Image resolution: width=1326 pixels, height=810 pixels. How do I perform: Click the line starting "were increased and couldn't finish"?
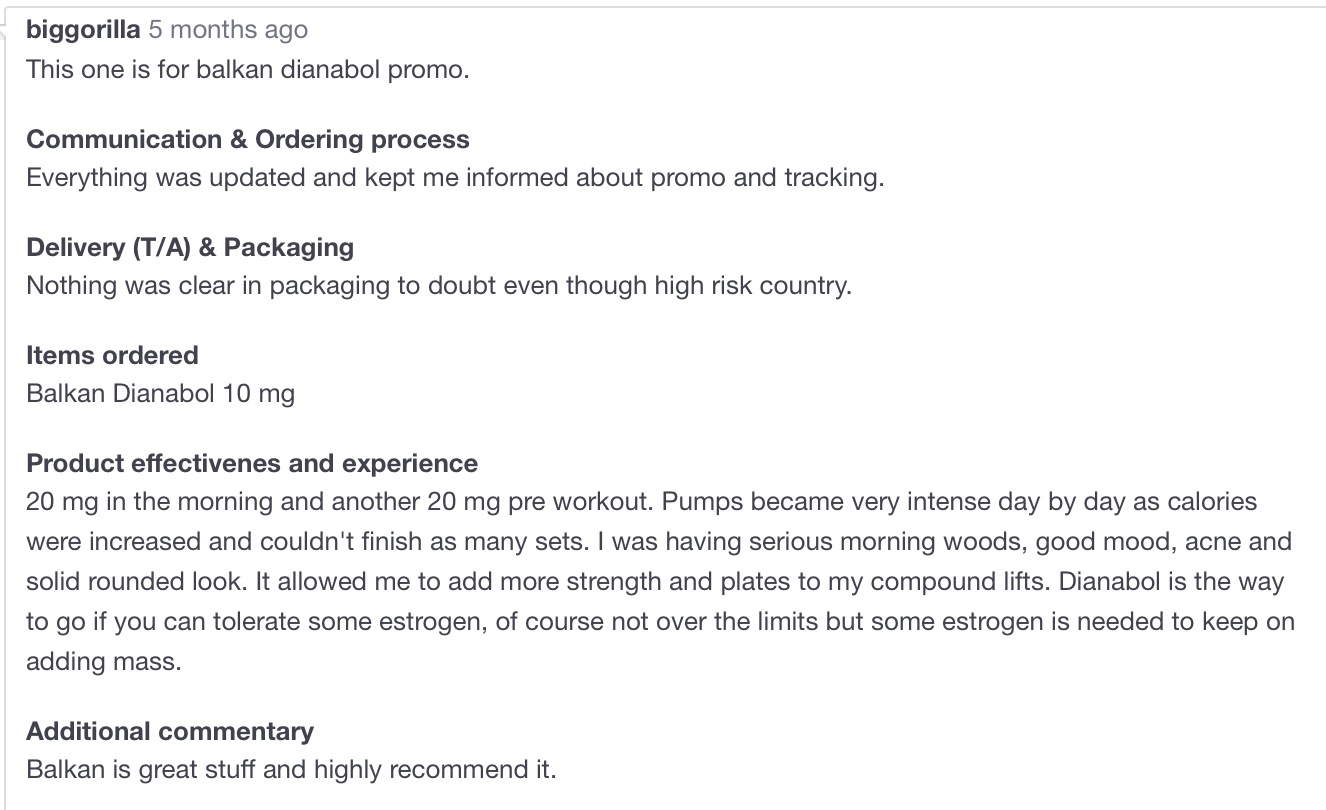coord(658,542)
